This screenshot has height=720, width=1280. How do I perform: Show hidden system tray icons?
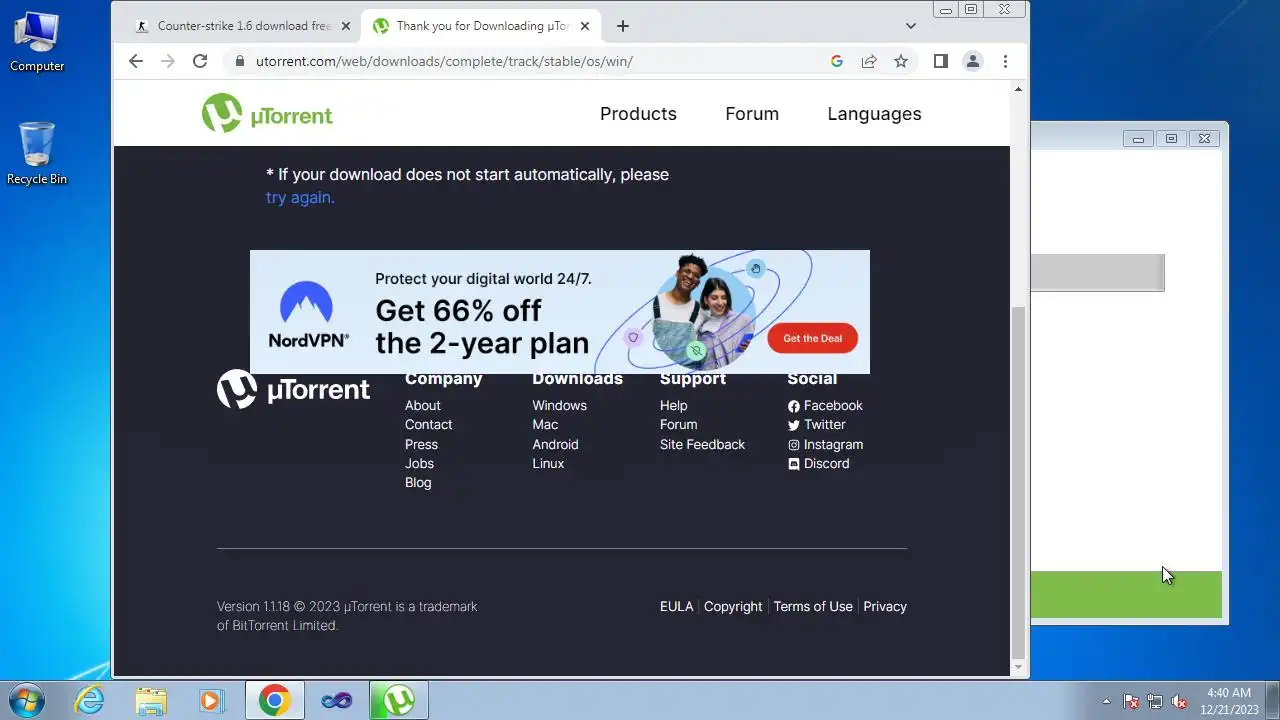1106,701
